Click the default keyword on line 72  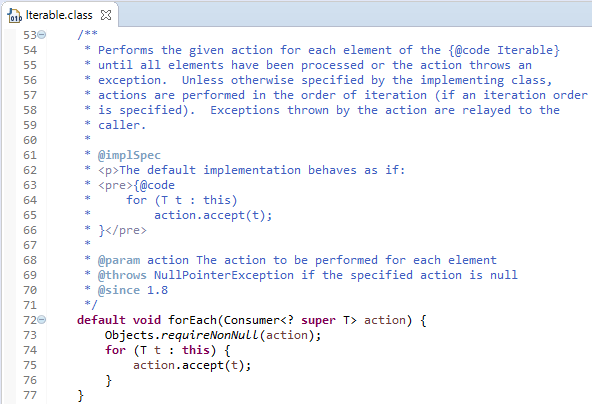pyautogui.click(x=101, y=320)
